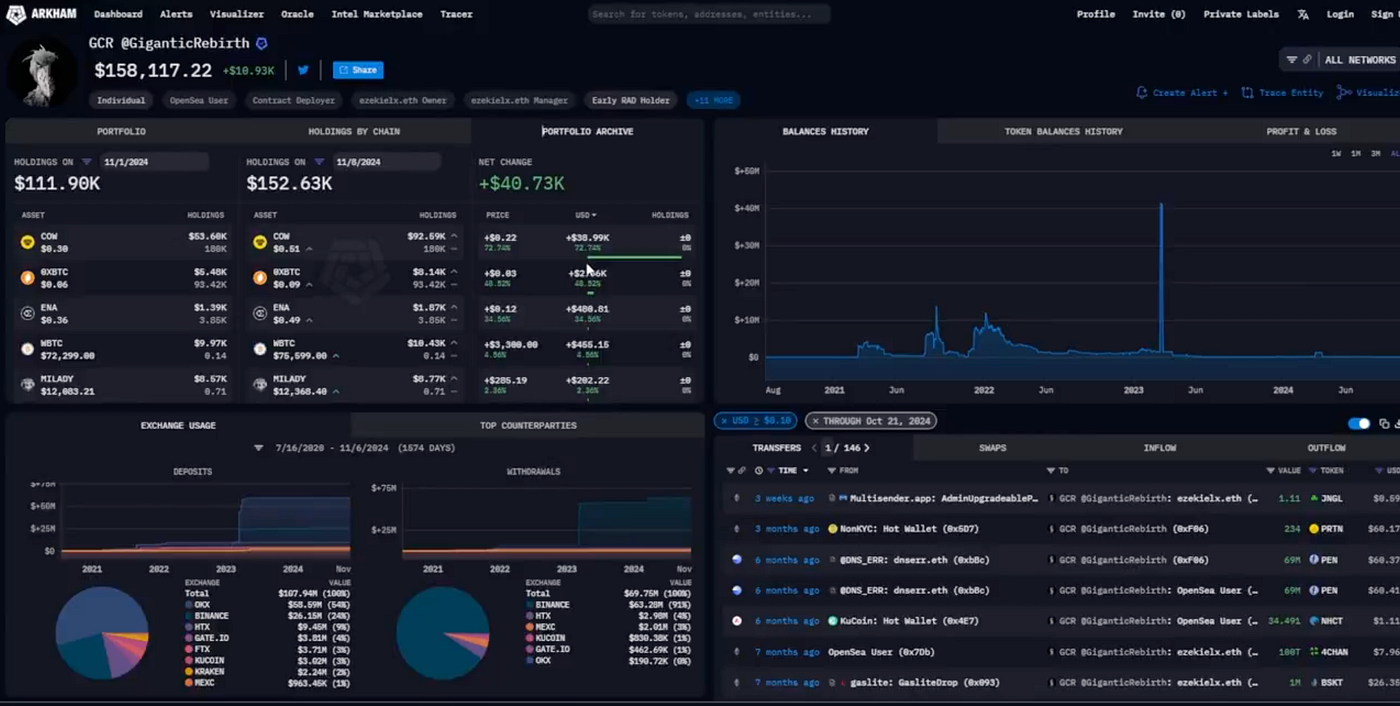The width and height of the screenshot is (1400, 706).
Task: Click the chain link icon in transfers header
Action: [742, 470]
